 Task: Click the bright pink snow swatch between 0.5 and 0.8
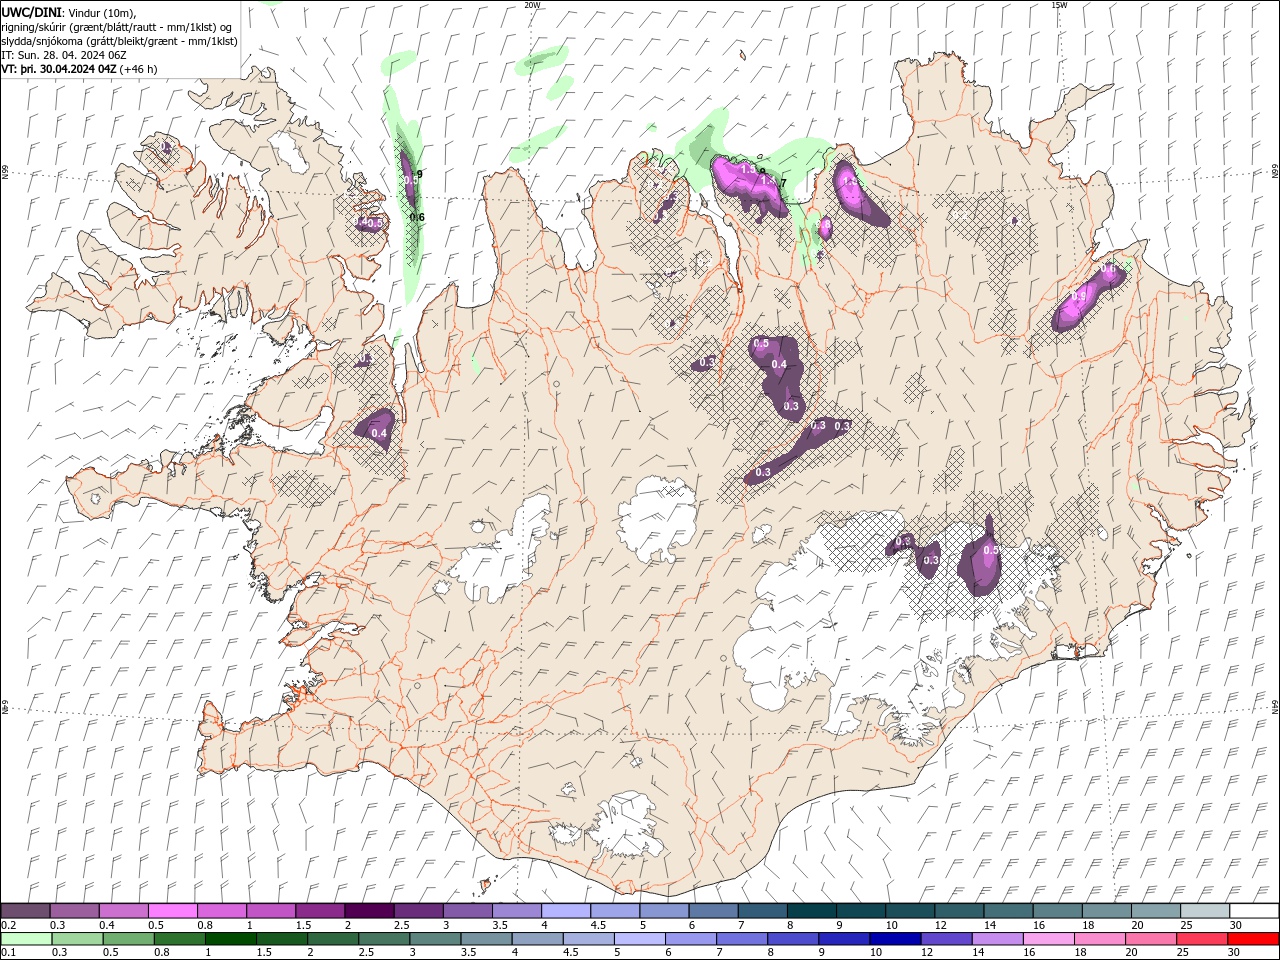172,911
